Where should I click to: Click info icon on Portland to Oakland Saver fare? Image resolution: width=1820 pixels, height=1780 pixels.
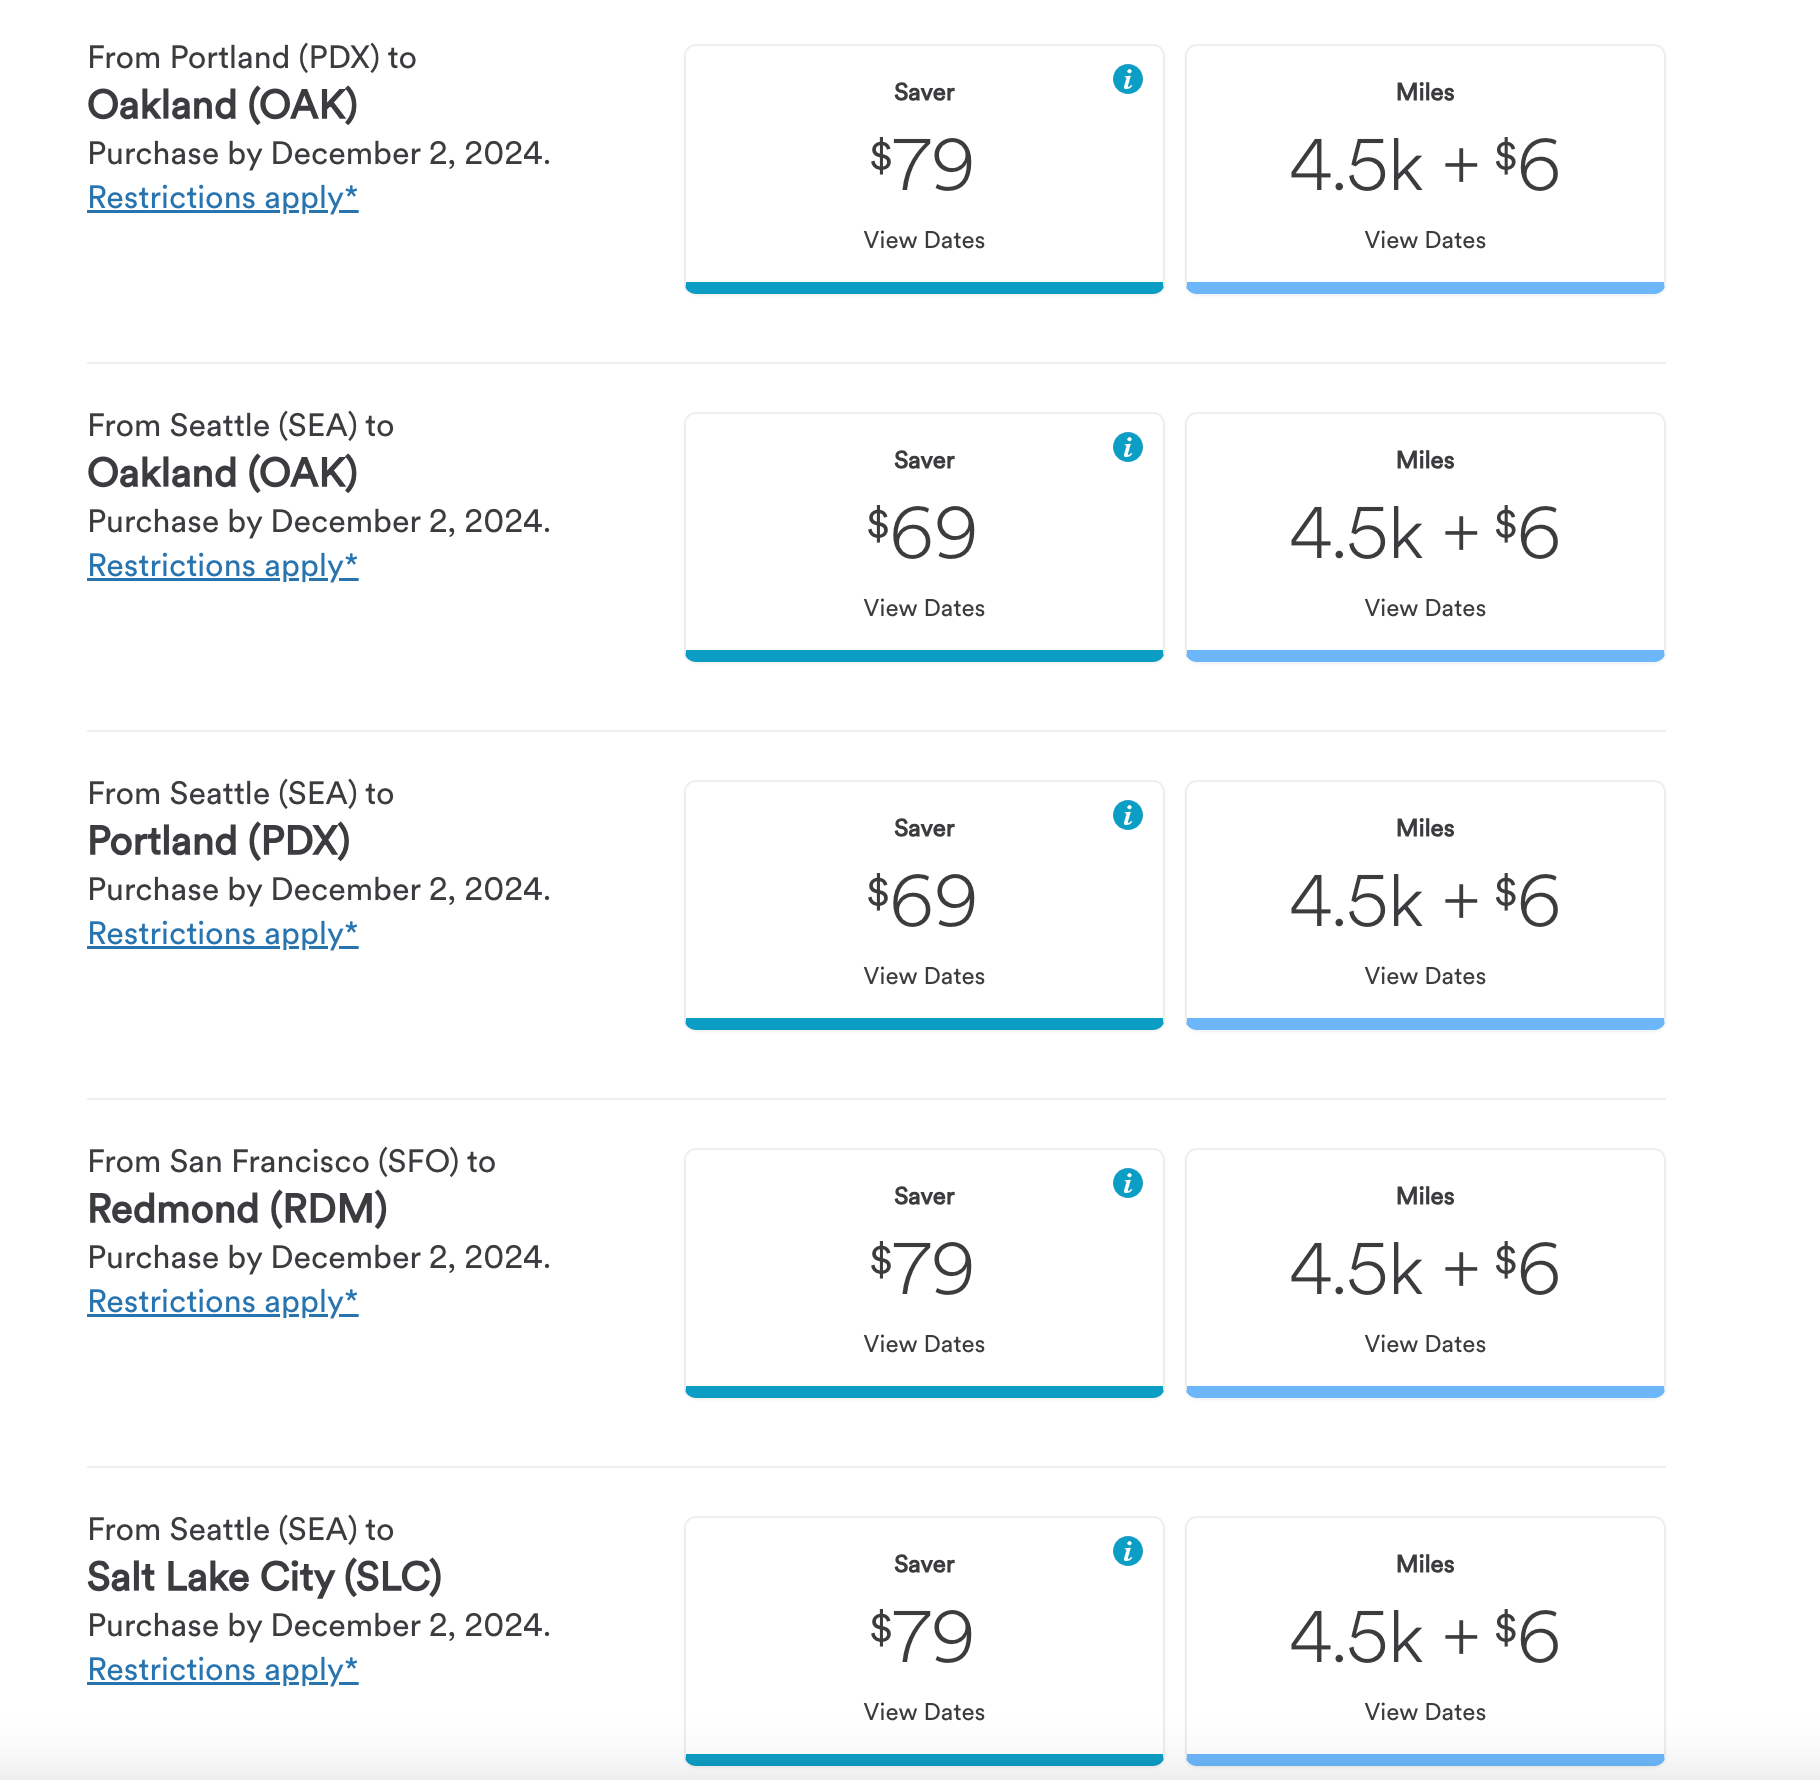[x=1127, y=79]
